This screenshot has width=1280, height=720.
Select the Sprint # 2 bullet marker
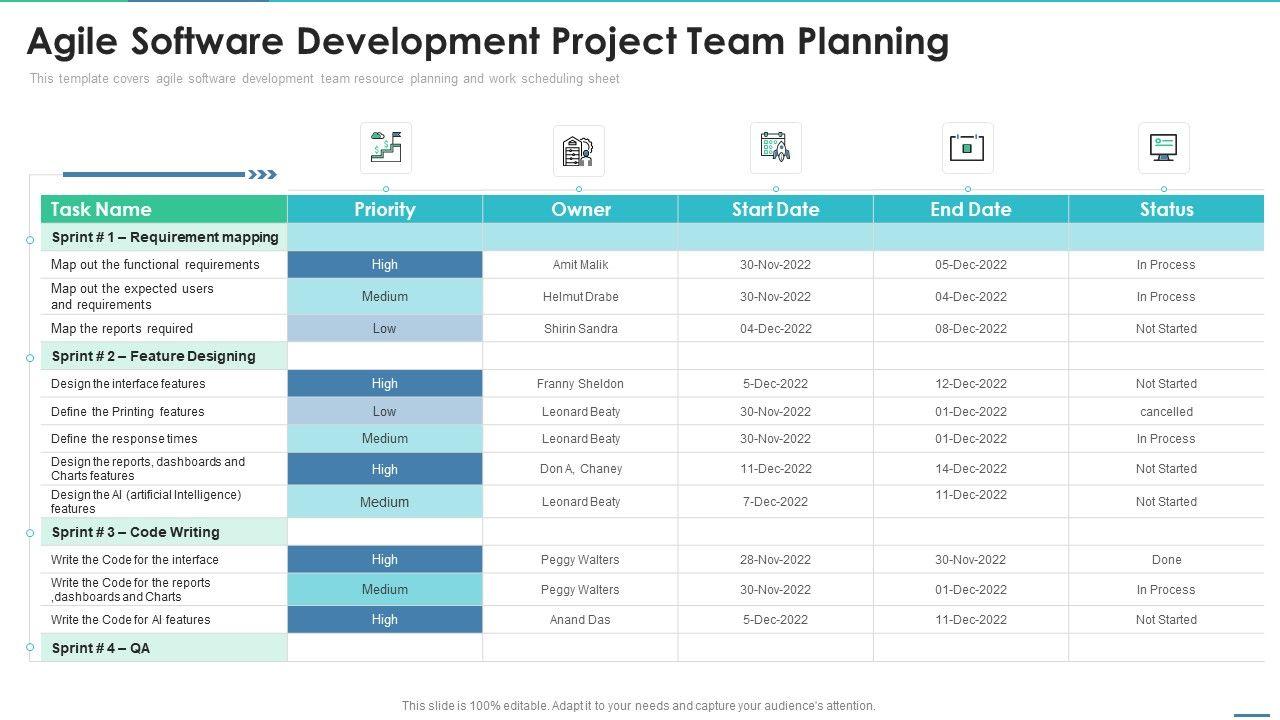click(x=30, y=358)
